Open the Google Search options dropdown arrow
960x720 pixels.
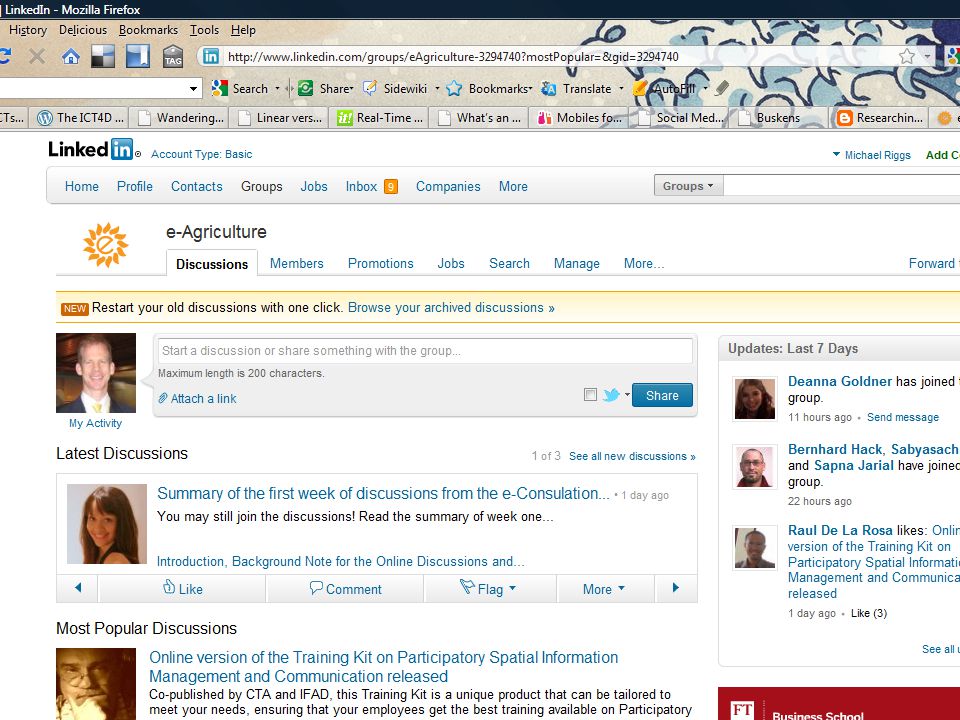pos(277,89)
